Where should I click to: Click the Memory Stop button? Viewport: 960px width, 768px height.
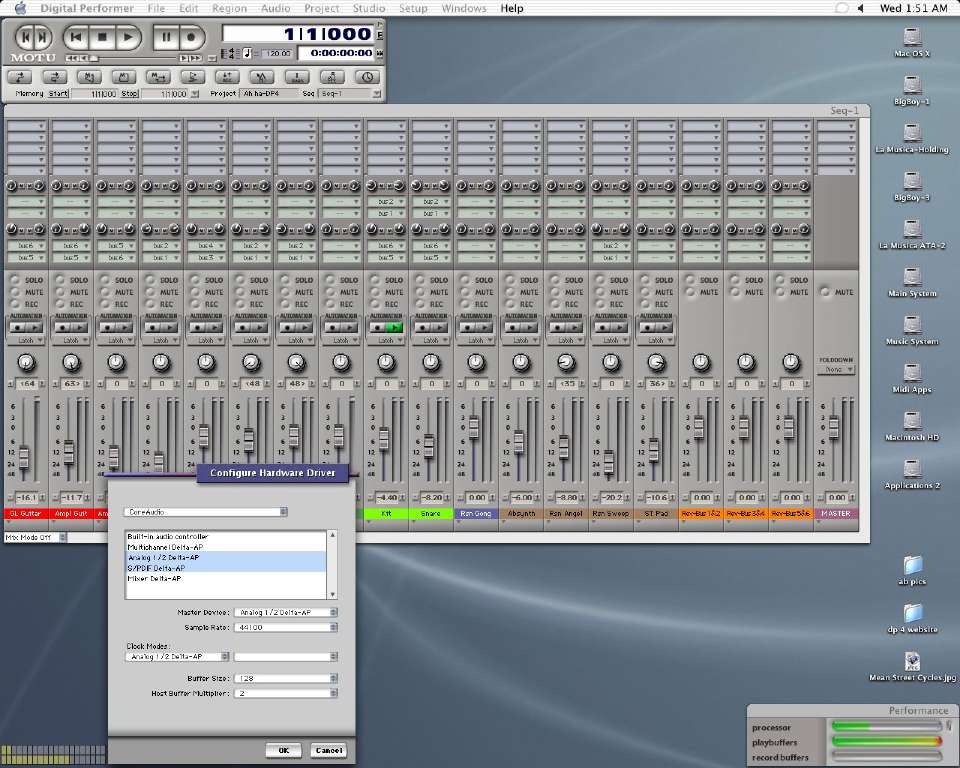coord(129,94)
